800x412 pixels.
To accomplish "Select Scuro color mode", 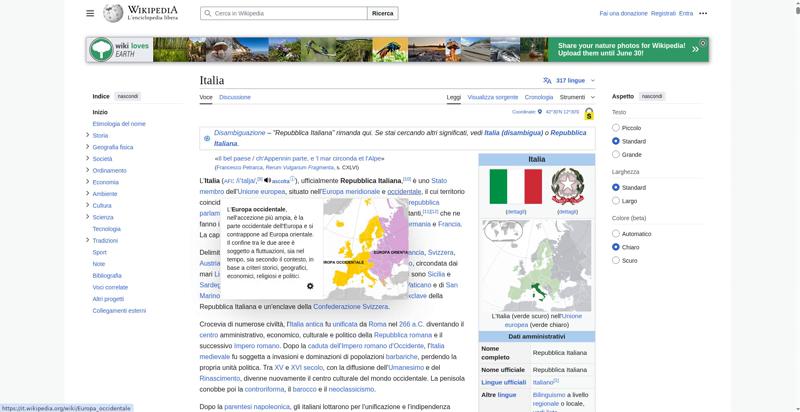I will point(616,260).
